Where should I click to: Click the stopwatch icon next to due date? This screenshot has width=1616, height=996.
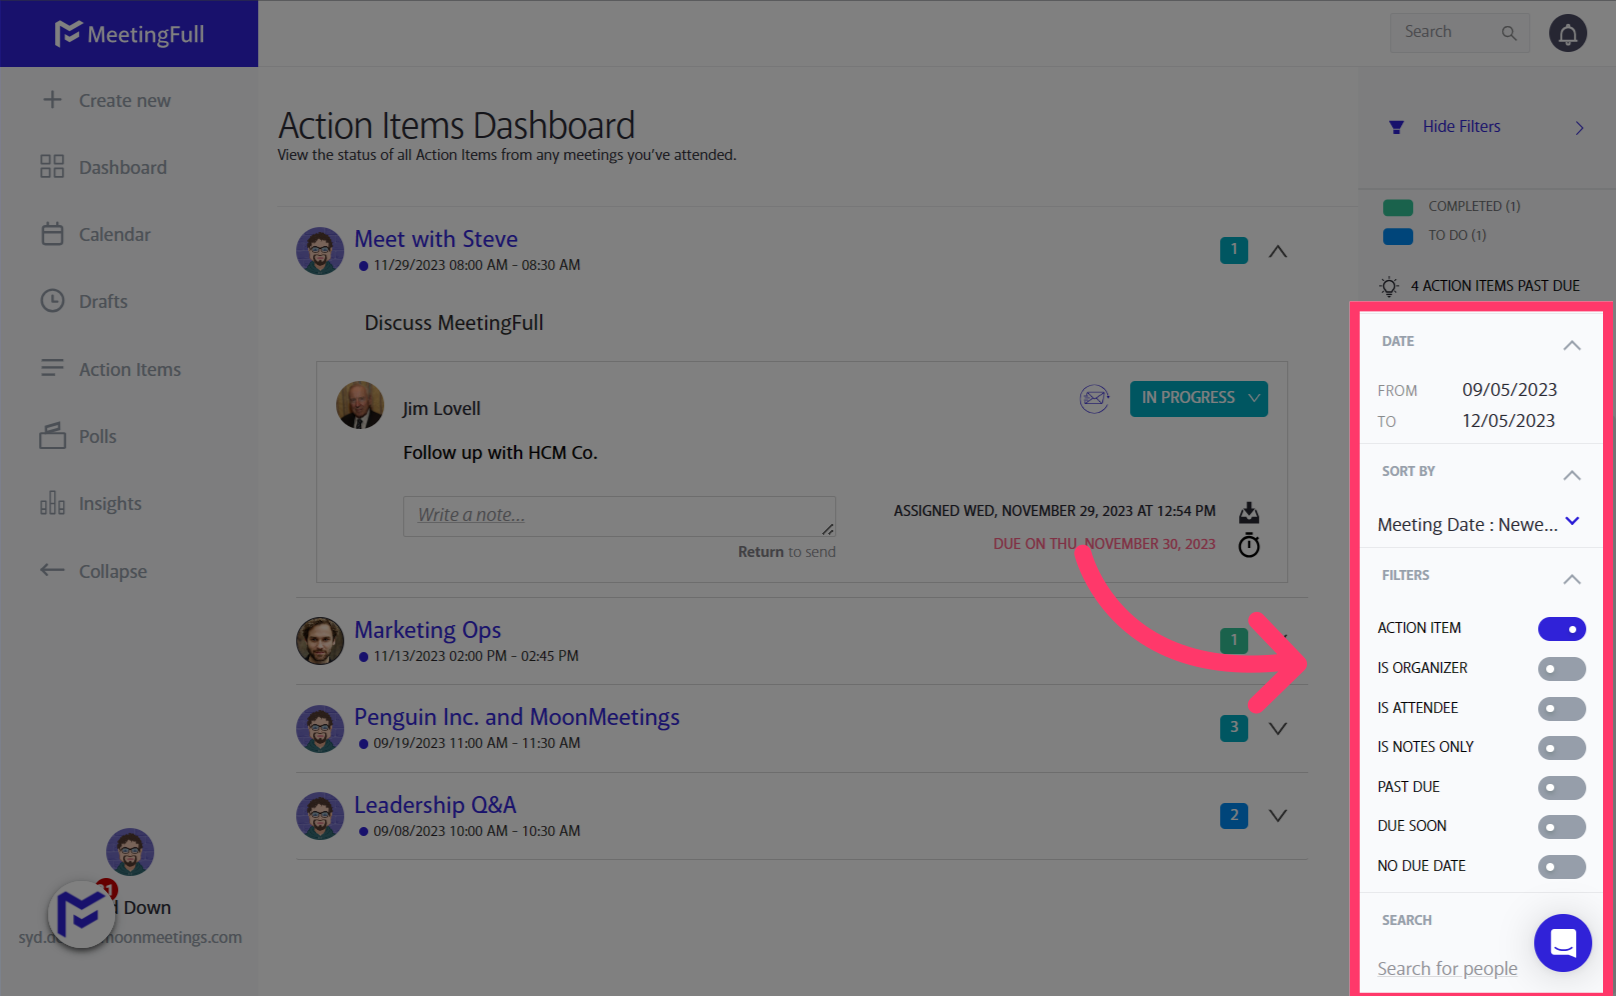click(1249, 545)
